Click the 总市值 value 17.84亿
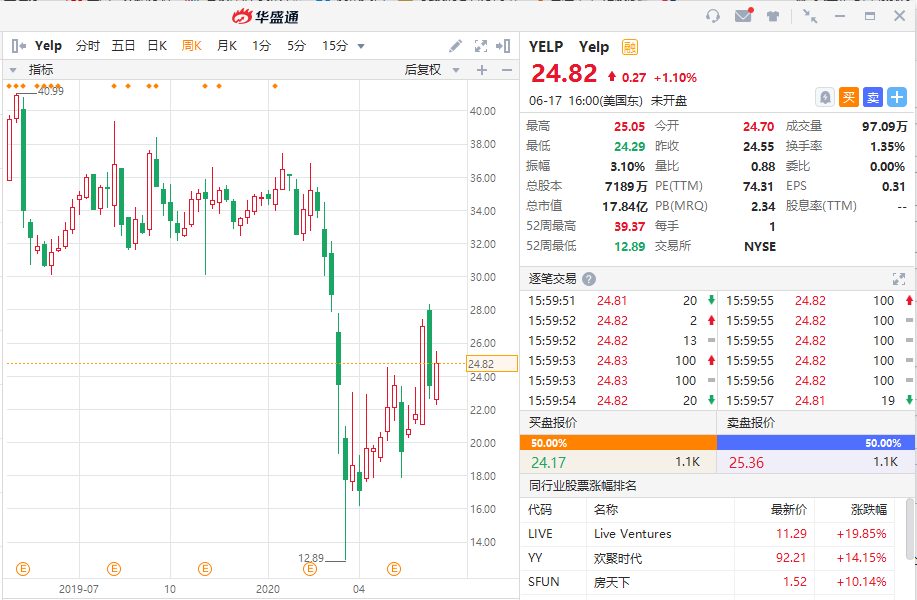Viewport: 917px width, 600px height. pyautogui.click(x=625, y=206)
